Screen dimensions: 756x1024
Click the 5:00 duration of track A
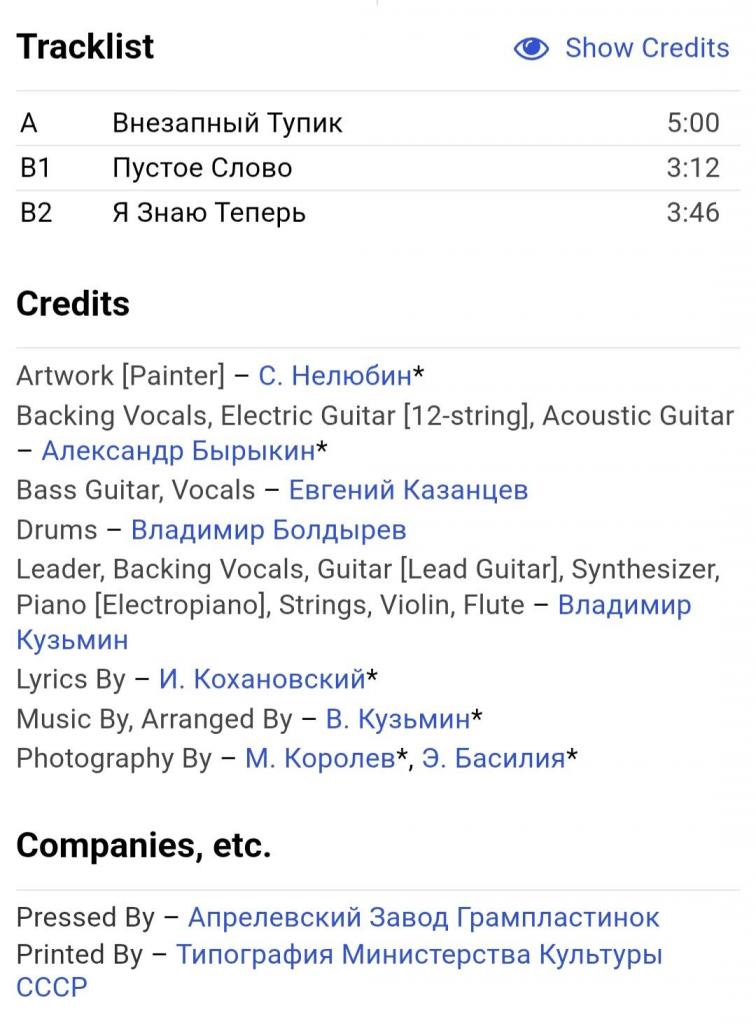tap(693, 123)
